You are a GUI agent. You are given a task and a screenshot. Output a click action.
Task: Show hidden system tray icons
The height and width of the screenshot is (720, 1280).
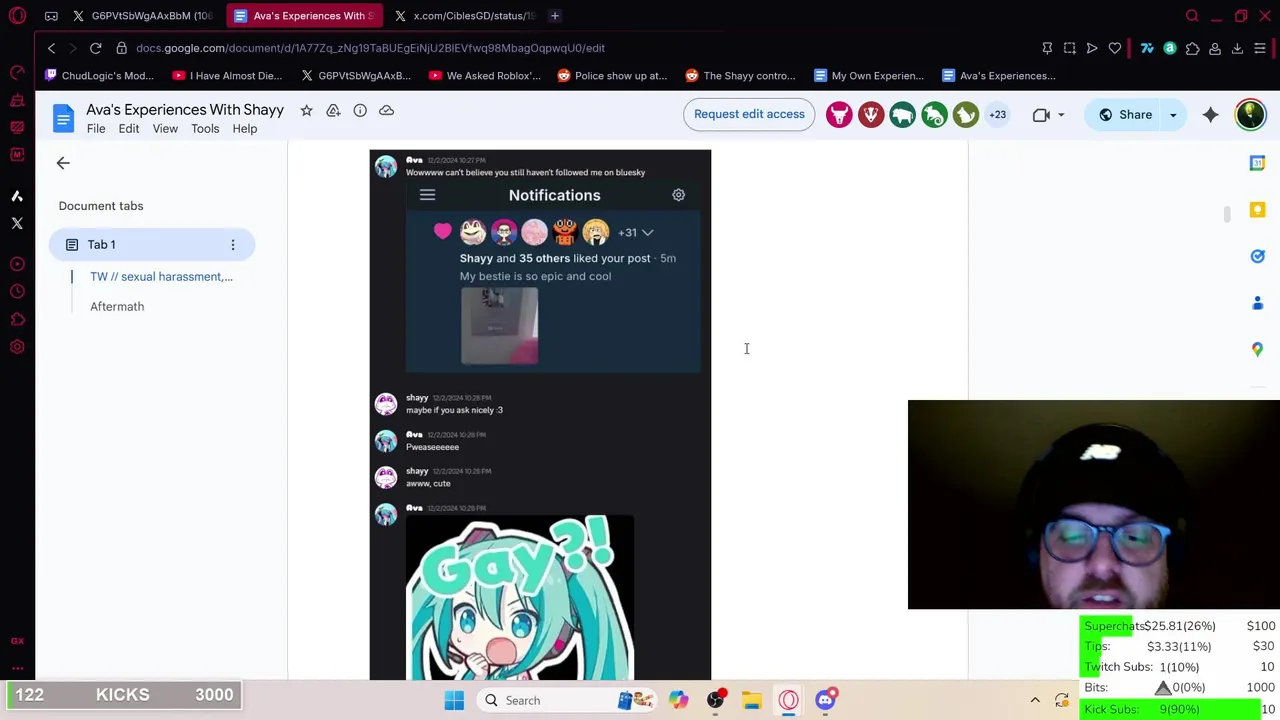click(1035, 701)
